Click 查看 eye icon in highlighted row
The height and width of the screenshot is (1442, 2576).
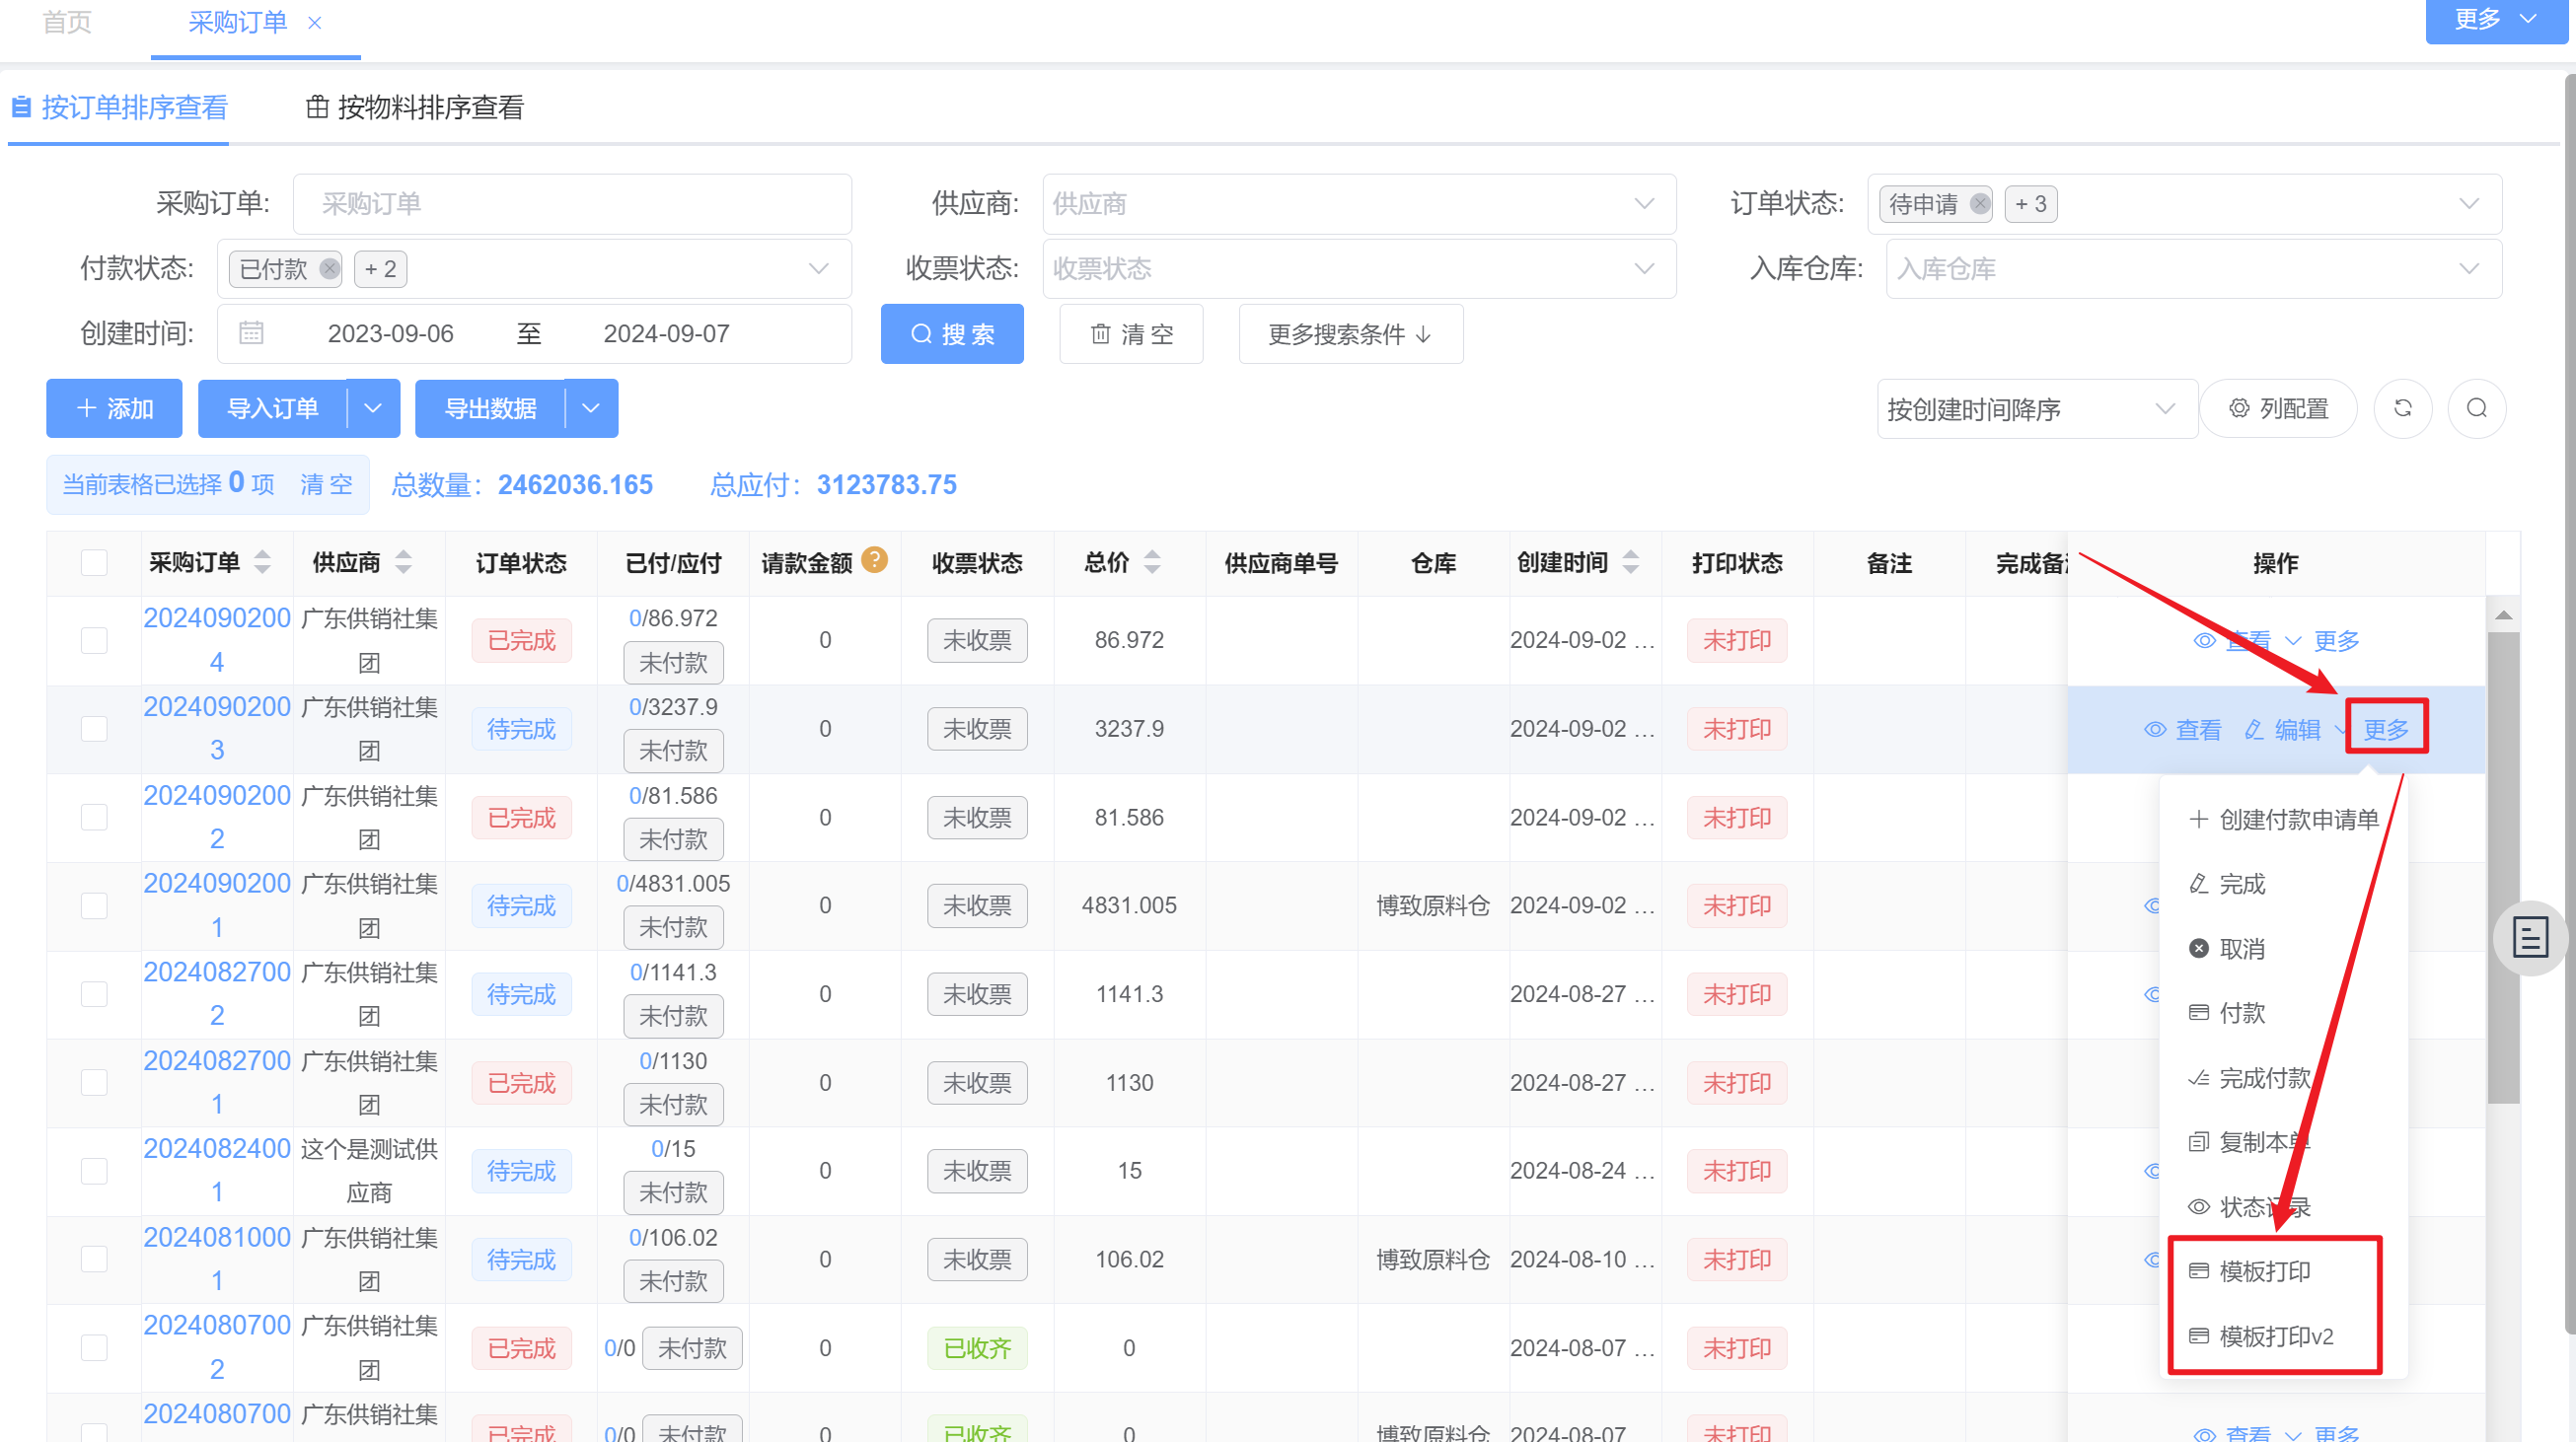(2154, 730)
